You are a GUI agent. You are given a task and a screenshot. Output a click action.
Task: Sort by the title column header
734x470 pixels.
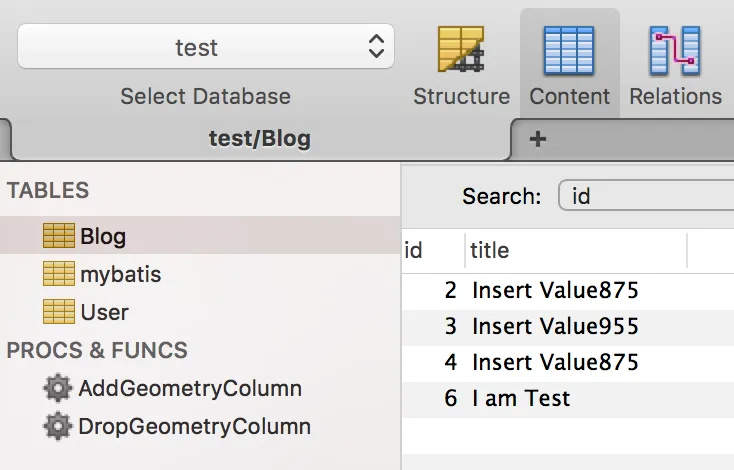575,250
